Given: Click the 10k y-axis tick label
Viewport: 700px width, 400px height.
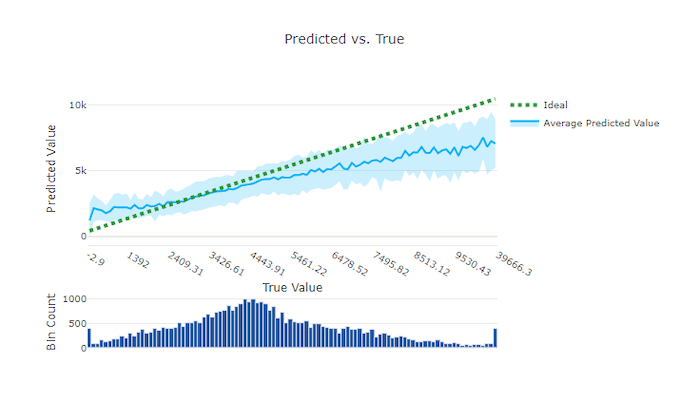Looking at the screenshot, I should point(77,104).
